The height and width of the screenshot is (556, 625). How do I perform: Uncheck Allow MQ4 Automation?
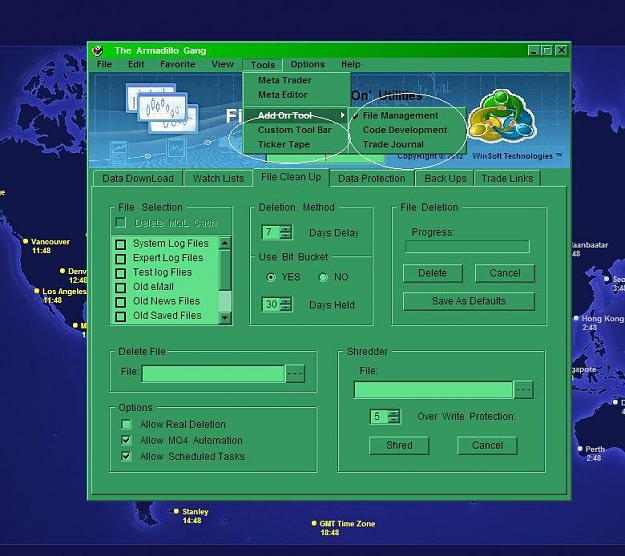click(x=126, y=440)
